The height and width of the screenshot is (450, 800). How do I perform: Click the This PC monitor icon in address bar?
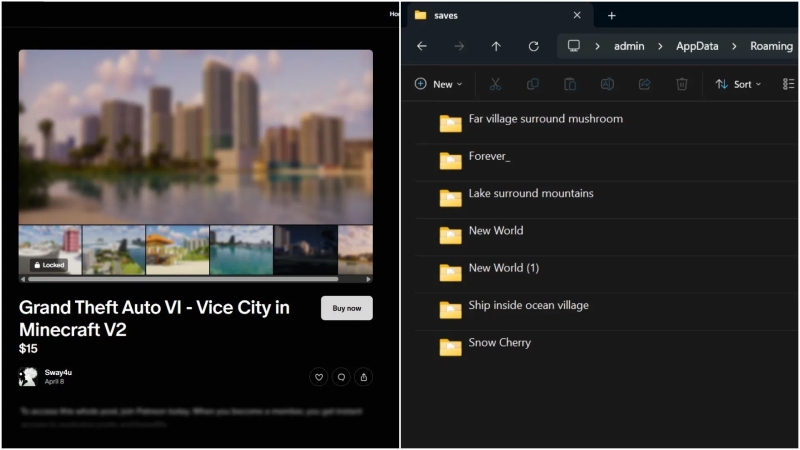[x=573, y=46]
